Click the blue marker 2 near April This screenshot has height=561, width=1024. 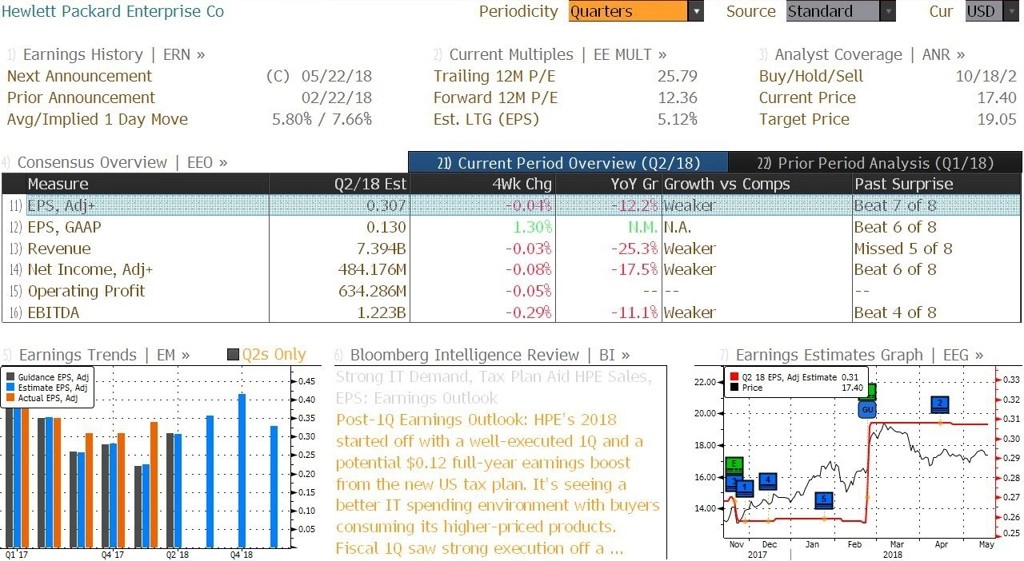(940, 404)
